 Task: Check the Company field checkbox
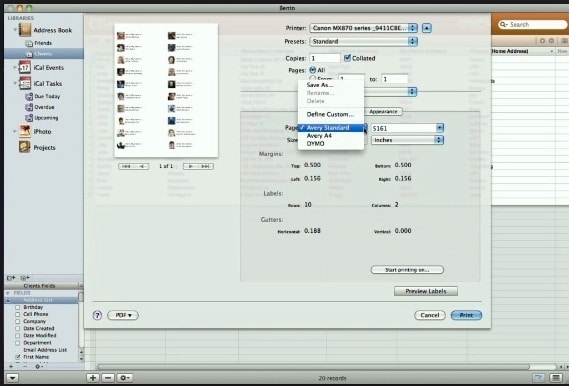click(x=17, y=321)
